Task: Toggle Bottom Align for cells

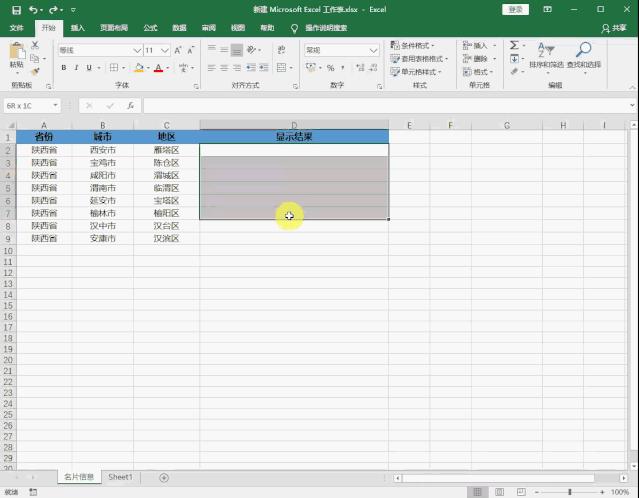Action: 237,50
